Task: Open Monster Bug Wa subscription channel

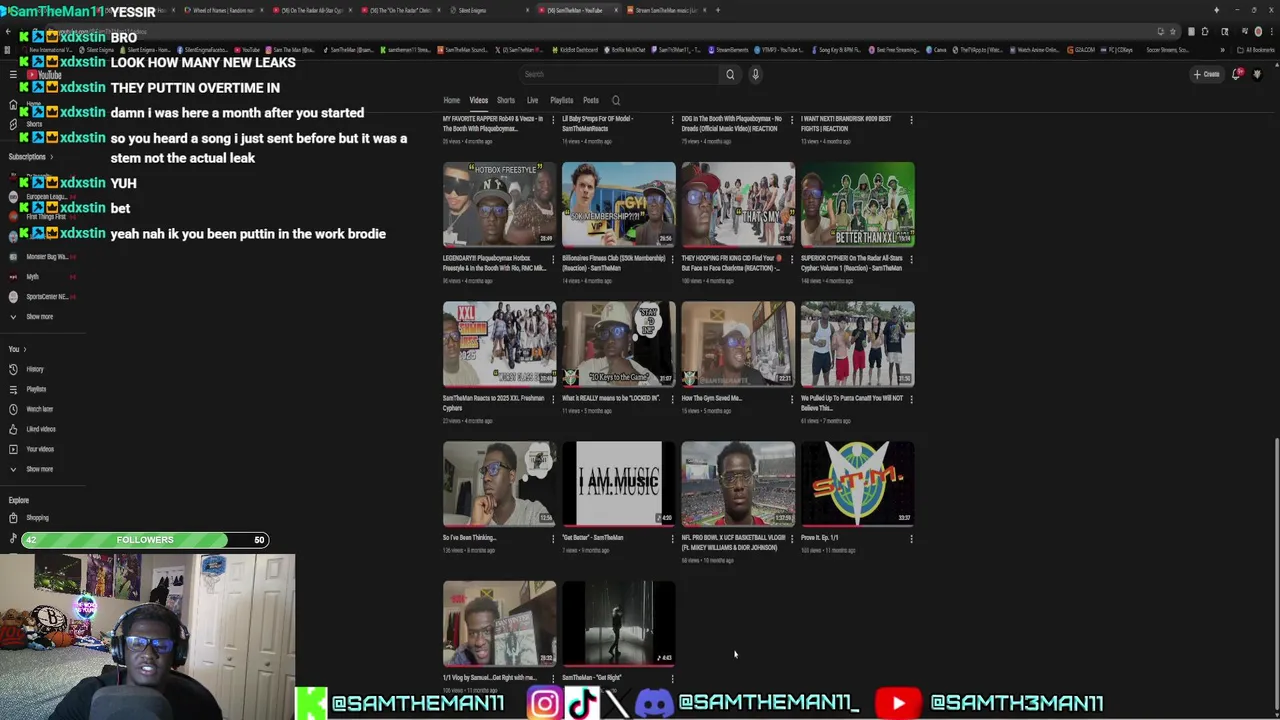Action: pyautogui.click(x=46, y=257)
